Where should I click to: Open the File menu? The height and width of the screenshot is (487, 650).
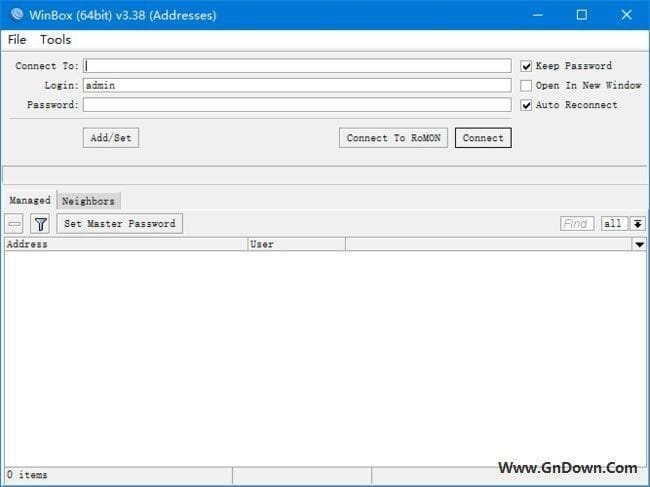click(x=17, y=40)
